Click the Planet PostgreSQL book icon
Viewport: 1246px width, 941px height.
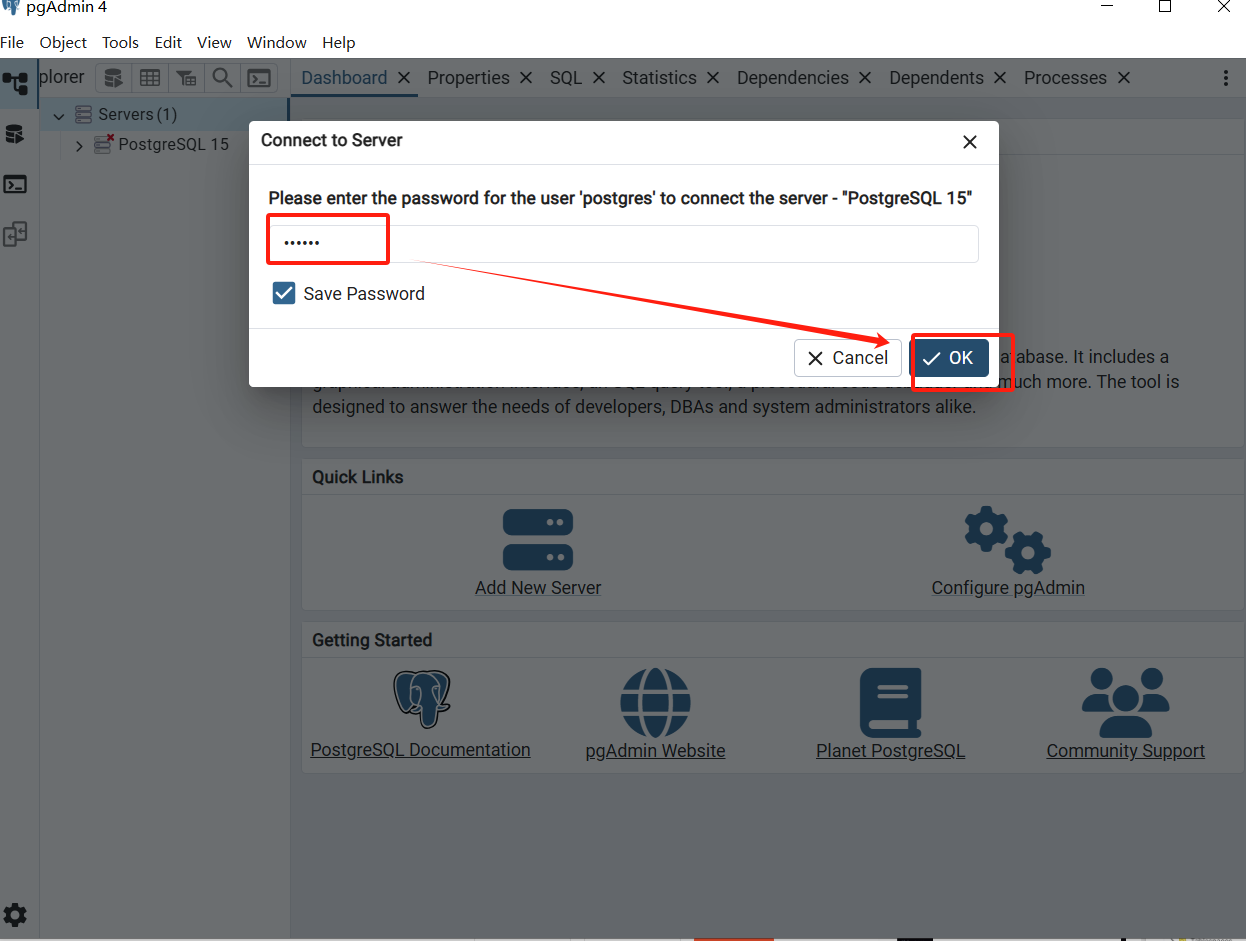[x=890, y=703]
